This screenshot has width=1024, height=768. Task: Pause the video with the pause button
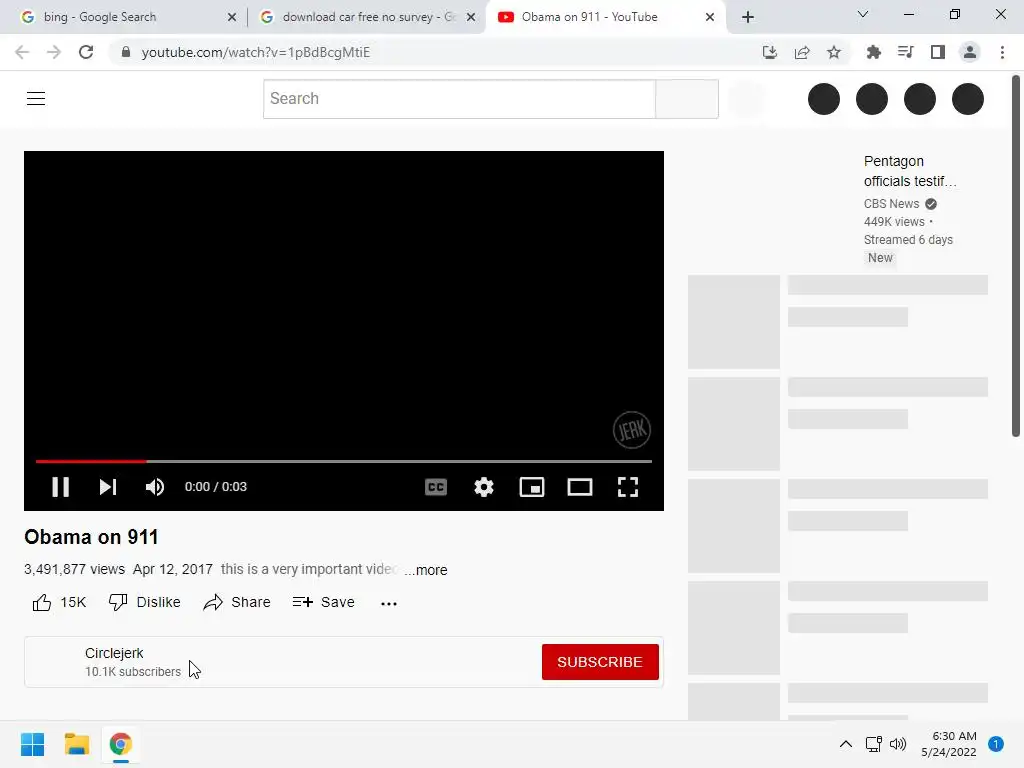coord(60,487)
